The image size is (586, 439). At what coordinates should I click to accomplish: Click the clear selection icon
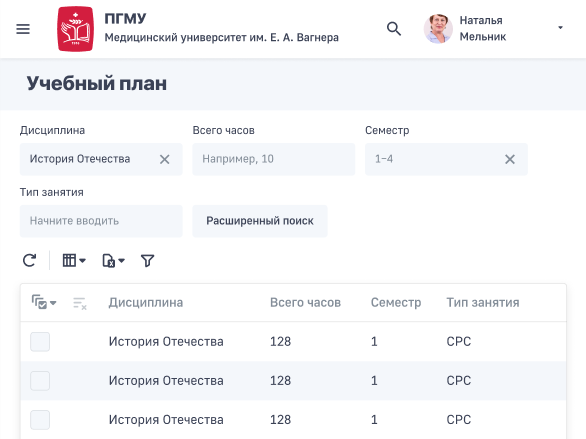pyautogui.click(x=80, y=303)
